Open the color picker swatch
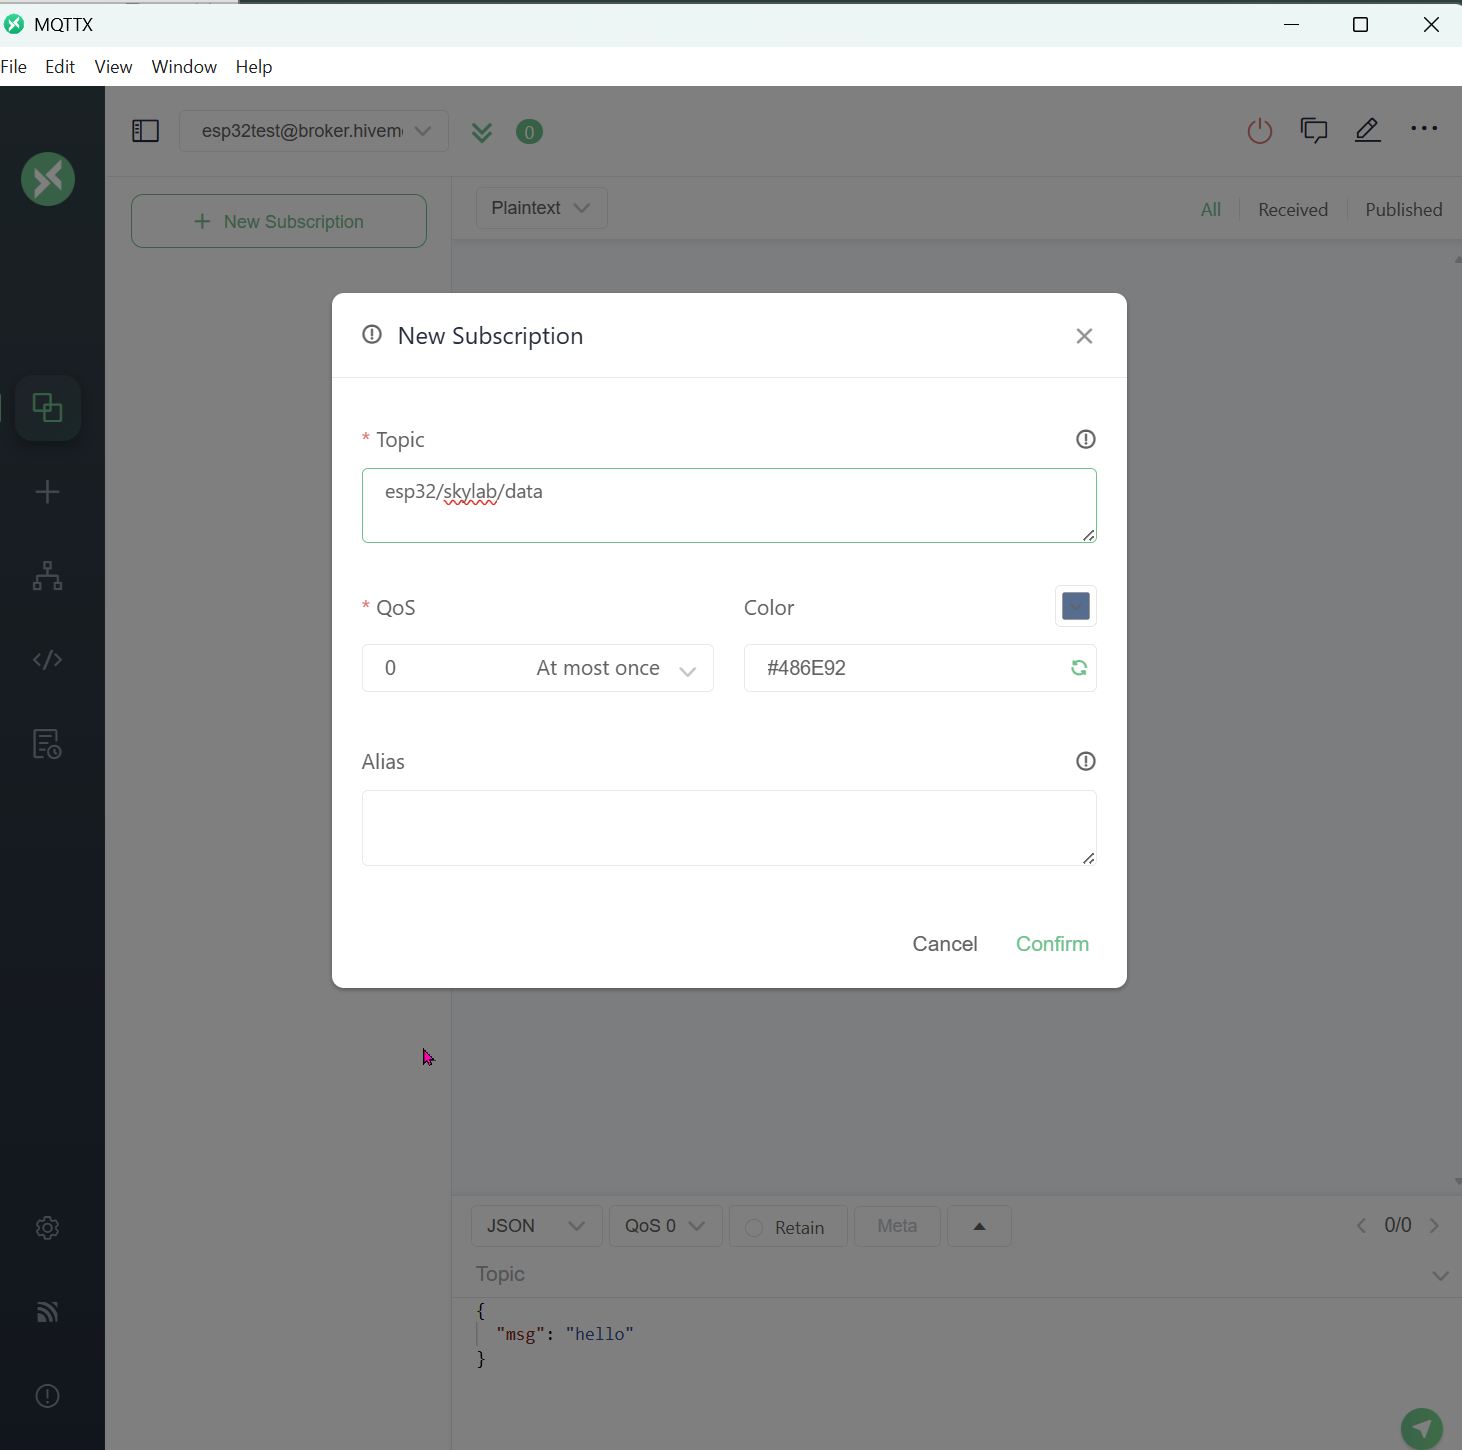Image resolution: width=1462 pixels, height=1450 pixels. 1076,606
